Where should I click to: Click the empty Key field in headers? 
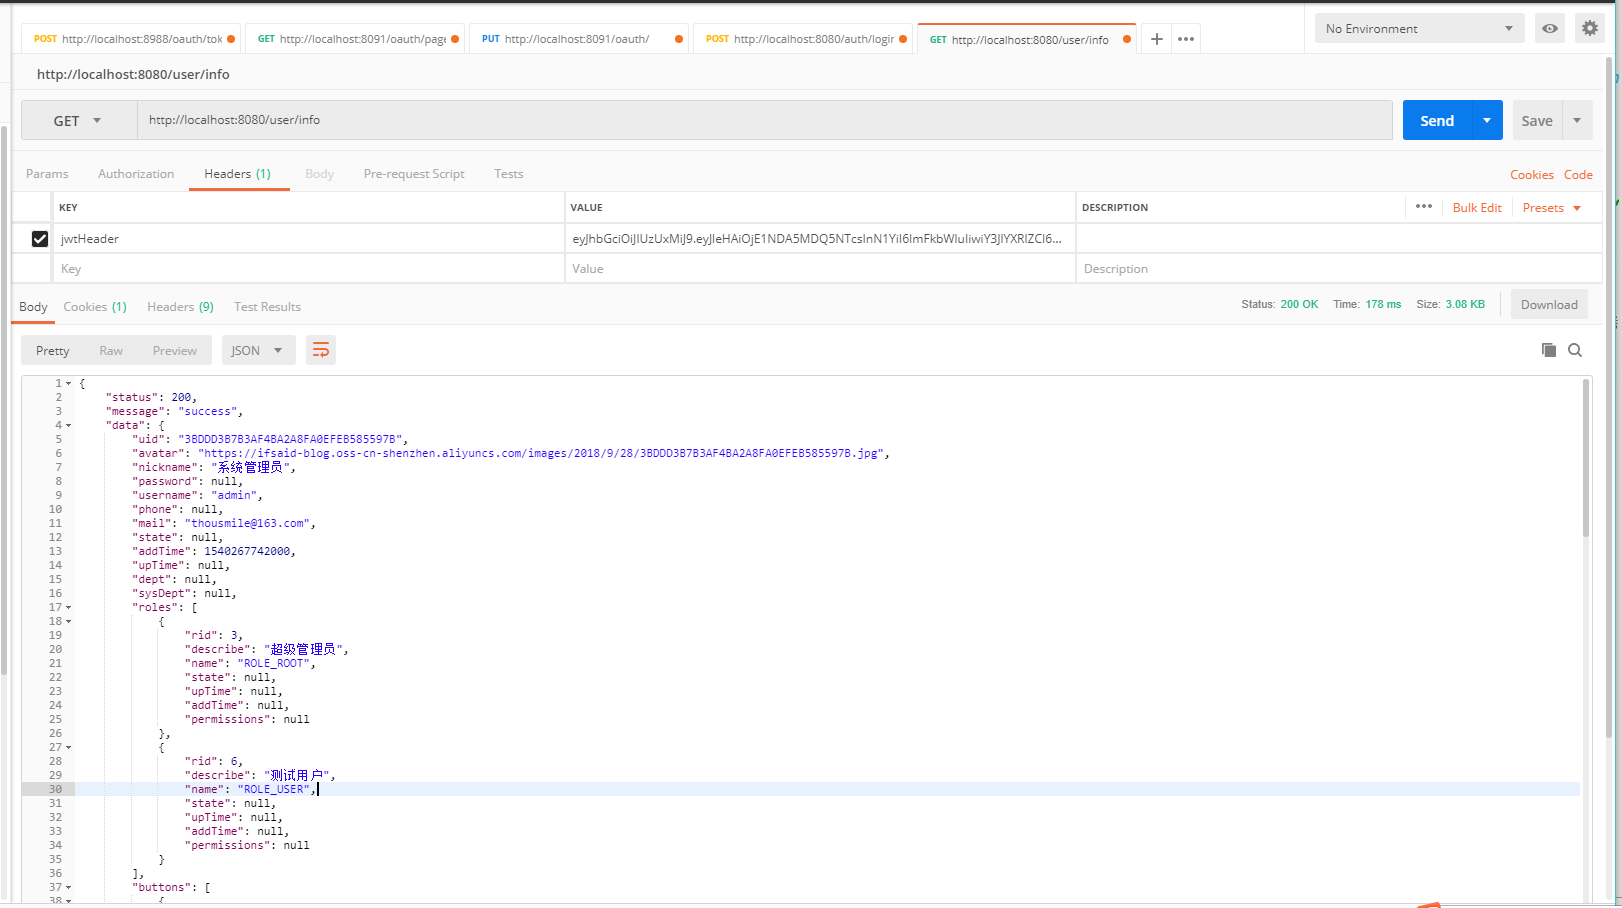(308, 269)
